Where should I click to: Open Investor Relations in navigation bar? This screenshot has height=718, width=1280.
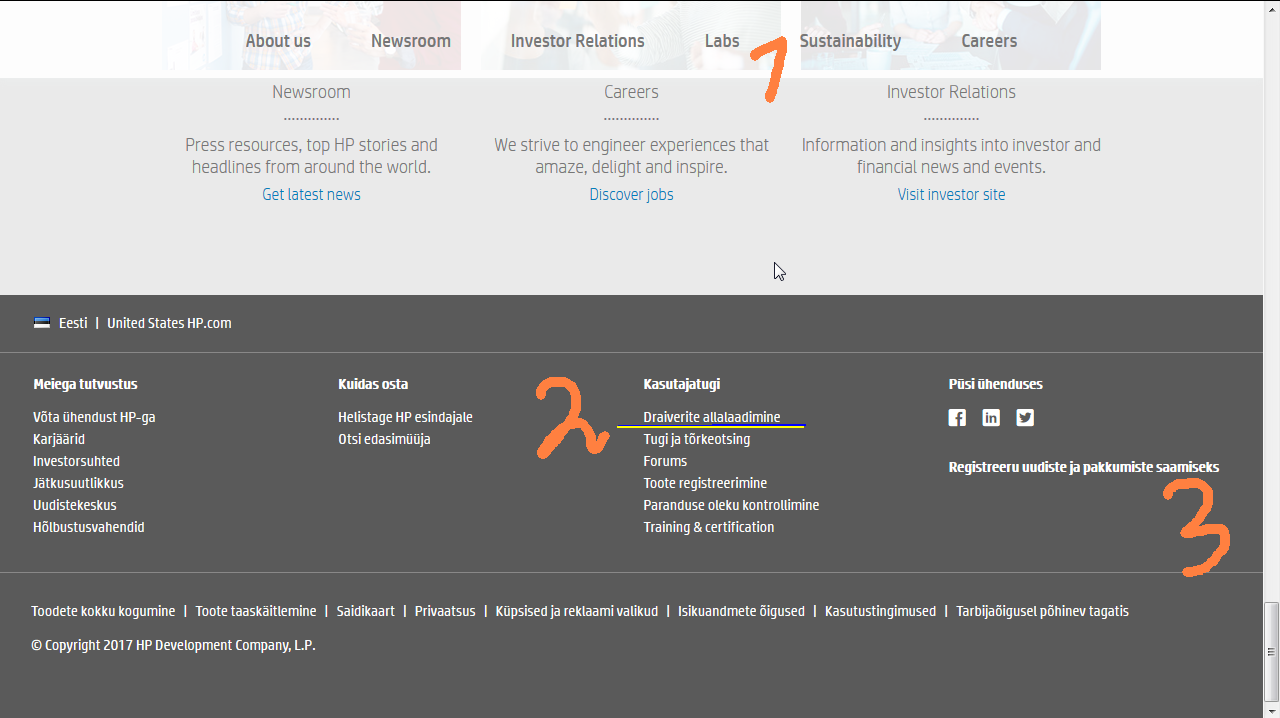click(x=578, y=41)
